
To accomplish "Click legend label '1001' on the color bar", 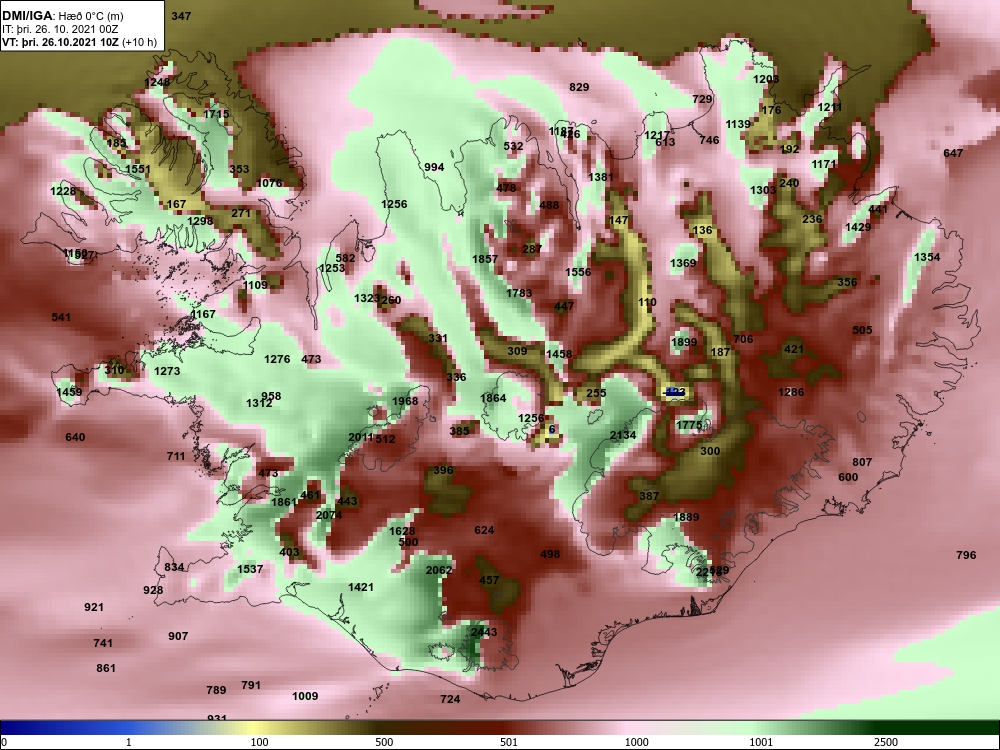I will click(761, 742).
